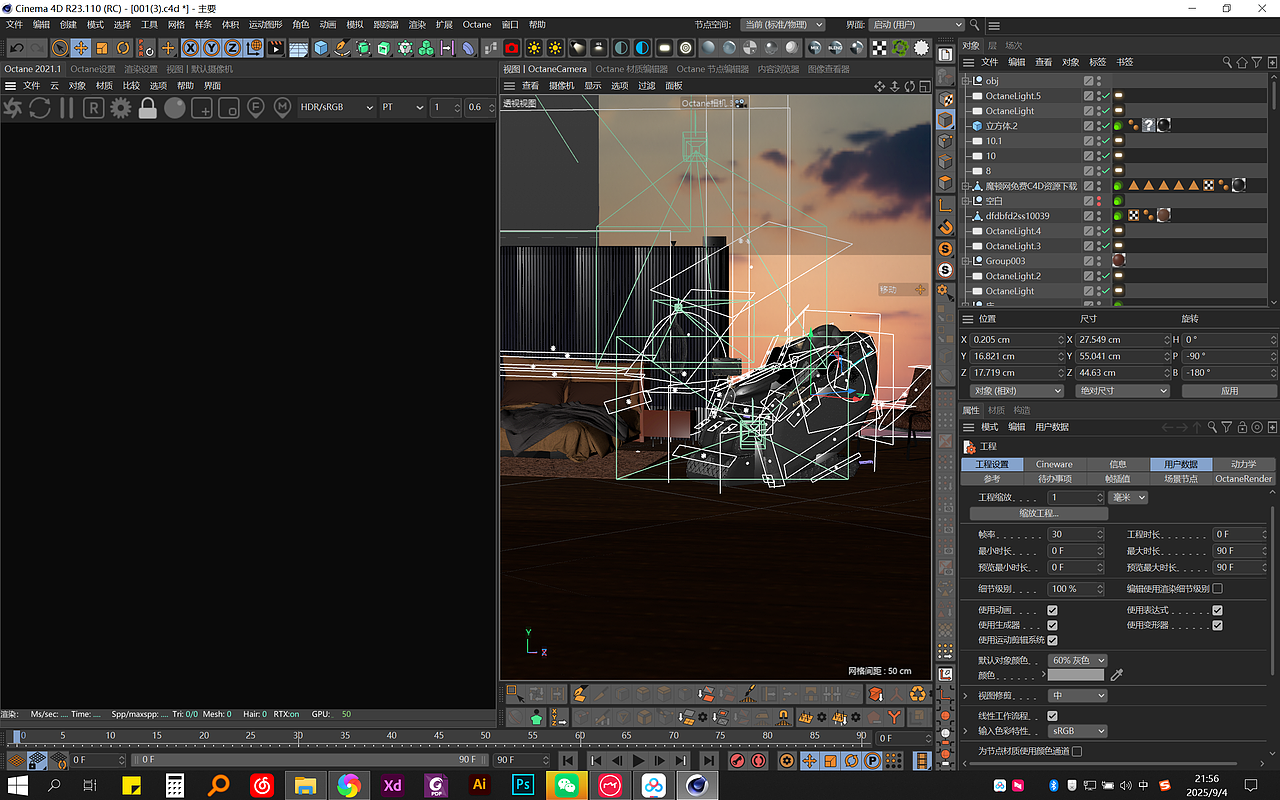Switch to the 动力学 tab button
Viewport: 1280px width, 800px height.
click(x=1243, y=464)
